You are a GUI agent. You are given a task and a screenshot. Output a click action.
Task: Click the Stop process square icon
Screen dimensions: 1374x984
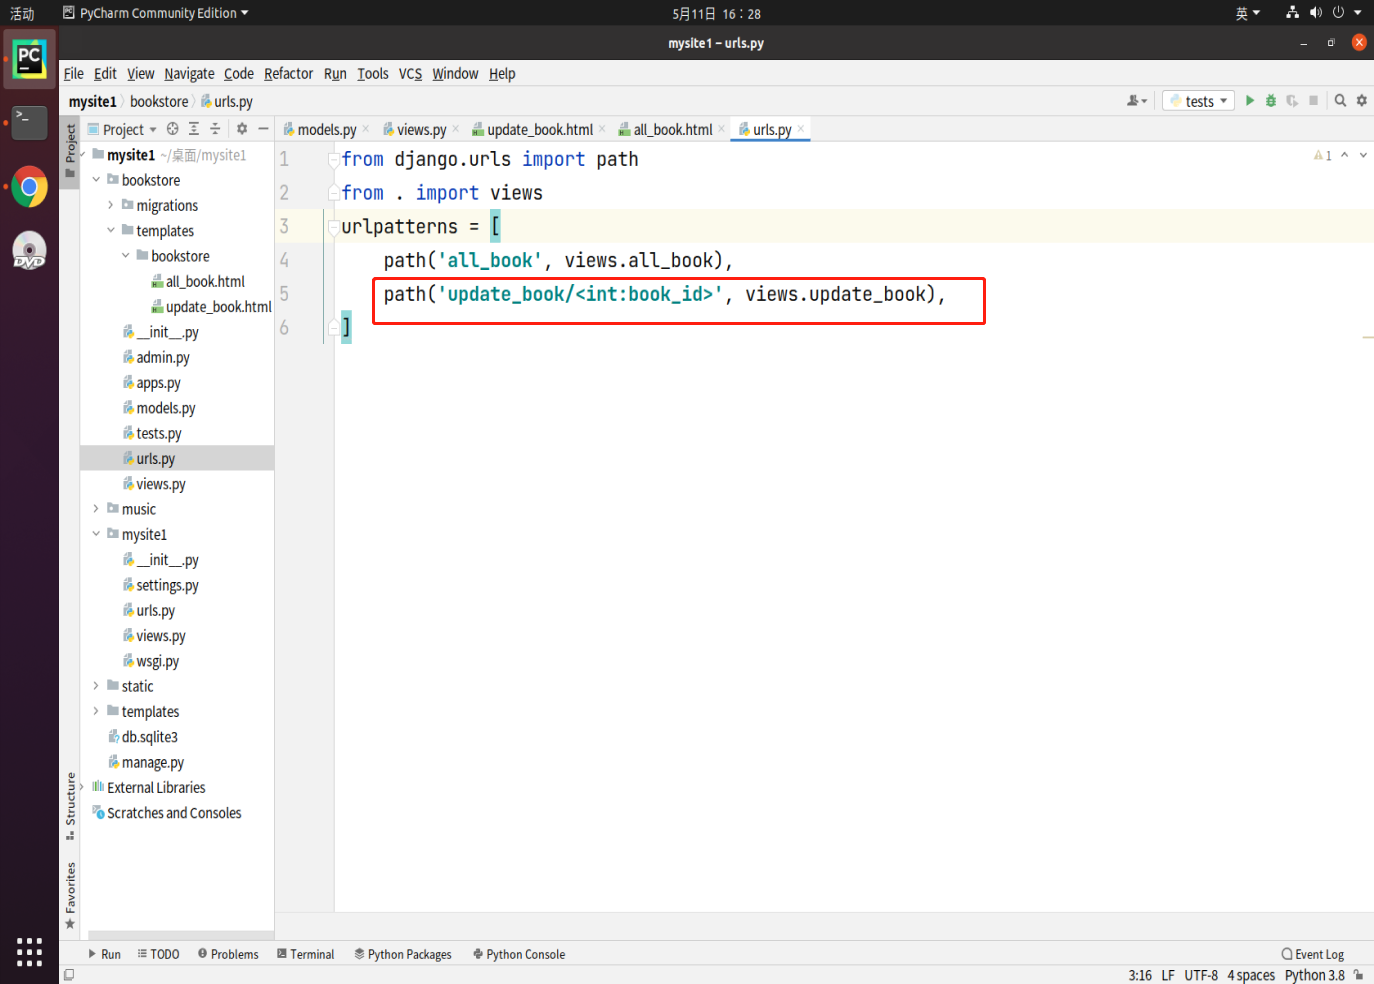[1314, 101]
